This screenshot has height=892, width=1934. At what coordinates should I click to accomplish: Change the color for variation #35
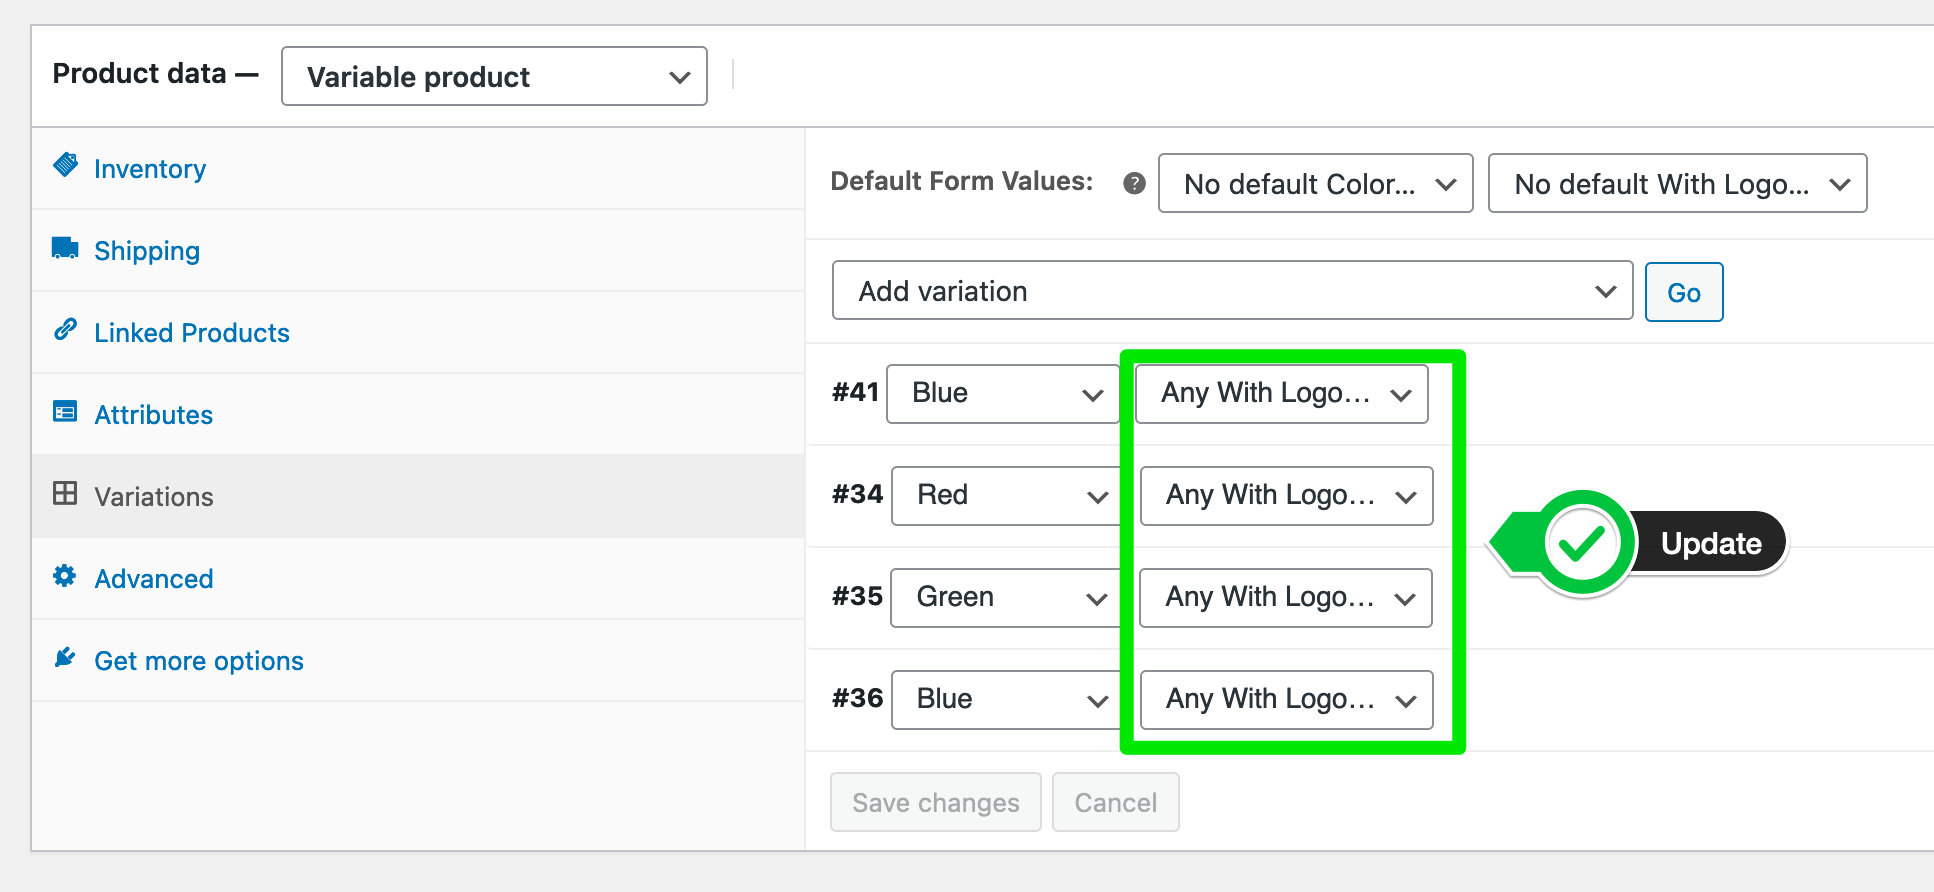point(1003,597)
